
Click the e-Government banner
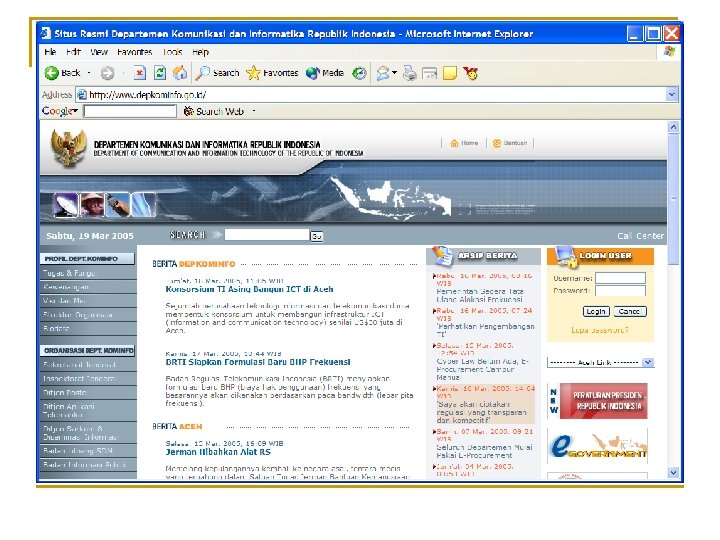pyautogui.click(x=598, y=446)
